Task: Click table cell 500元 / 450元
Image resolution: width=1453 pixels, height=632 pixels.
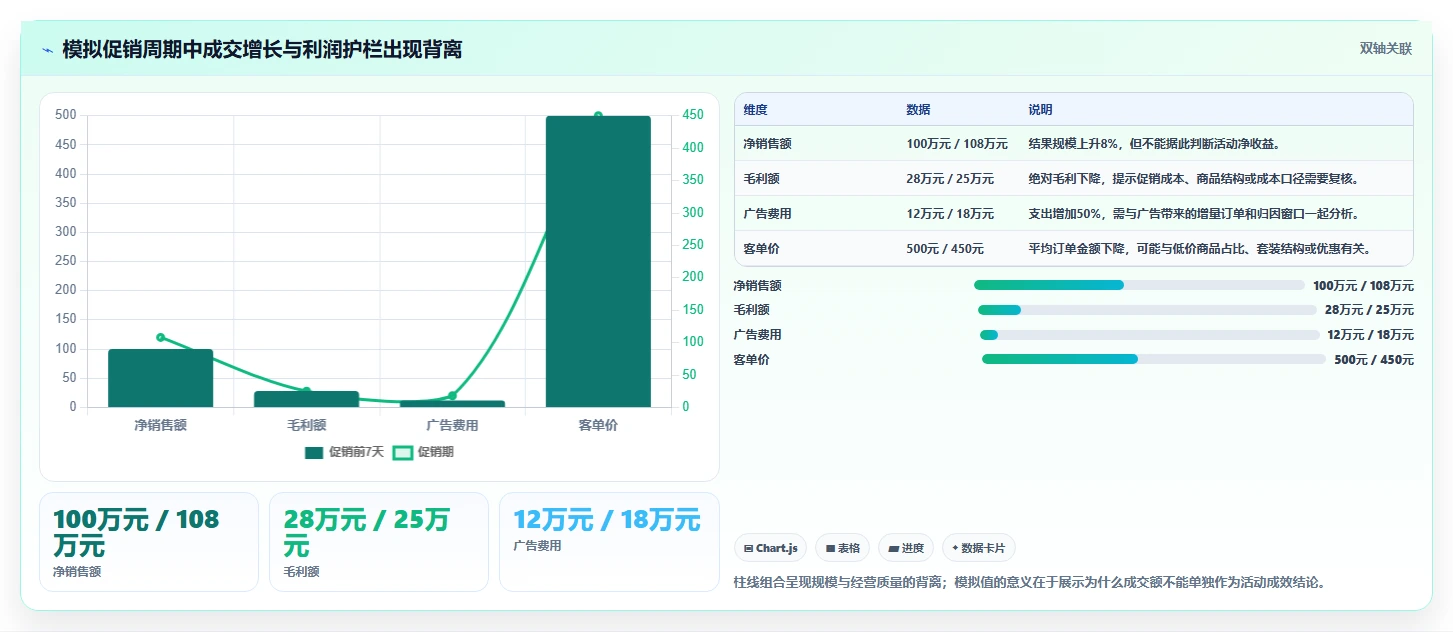Action: pyautogui.click(x=945, y=249)
